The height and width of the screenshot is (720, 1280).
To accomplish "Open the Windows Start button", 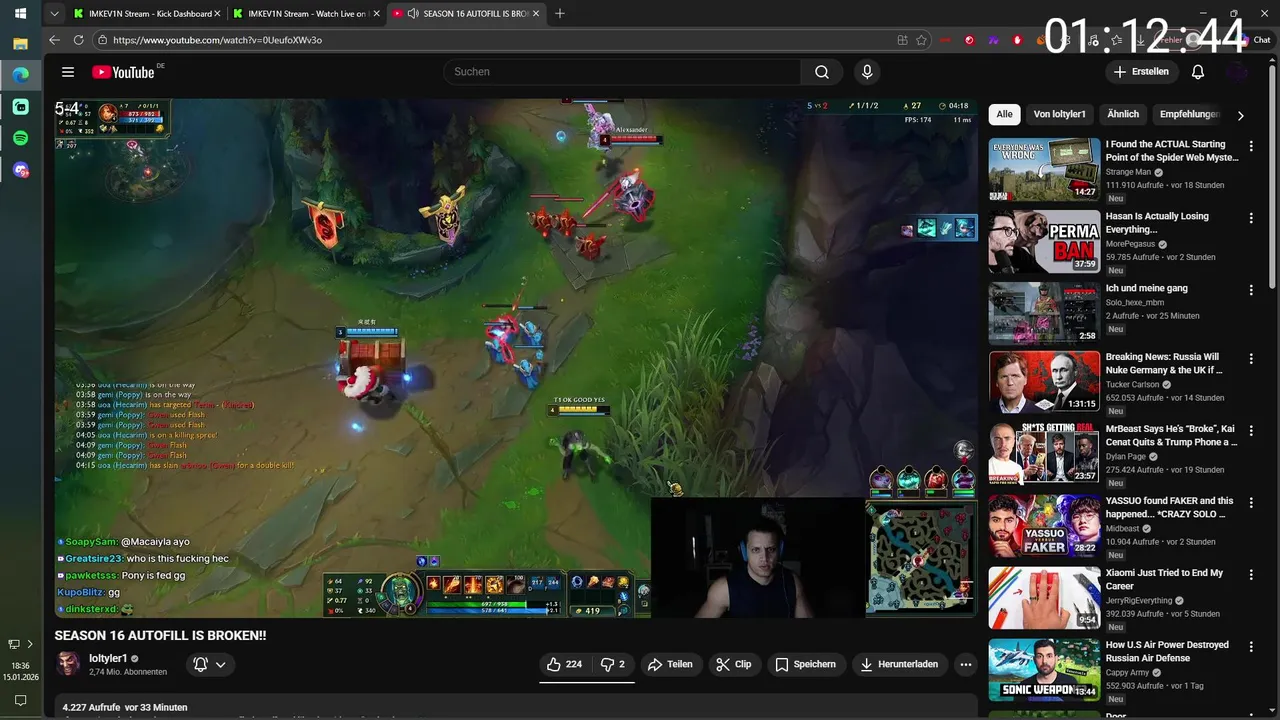I will coord(20,13).
